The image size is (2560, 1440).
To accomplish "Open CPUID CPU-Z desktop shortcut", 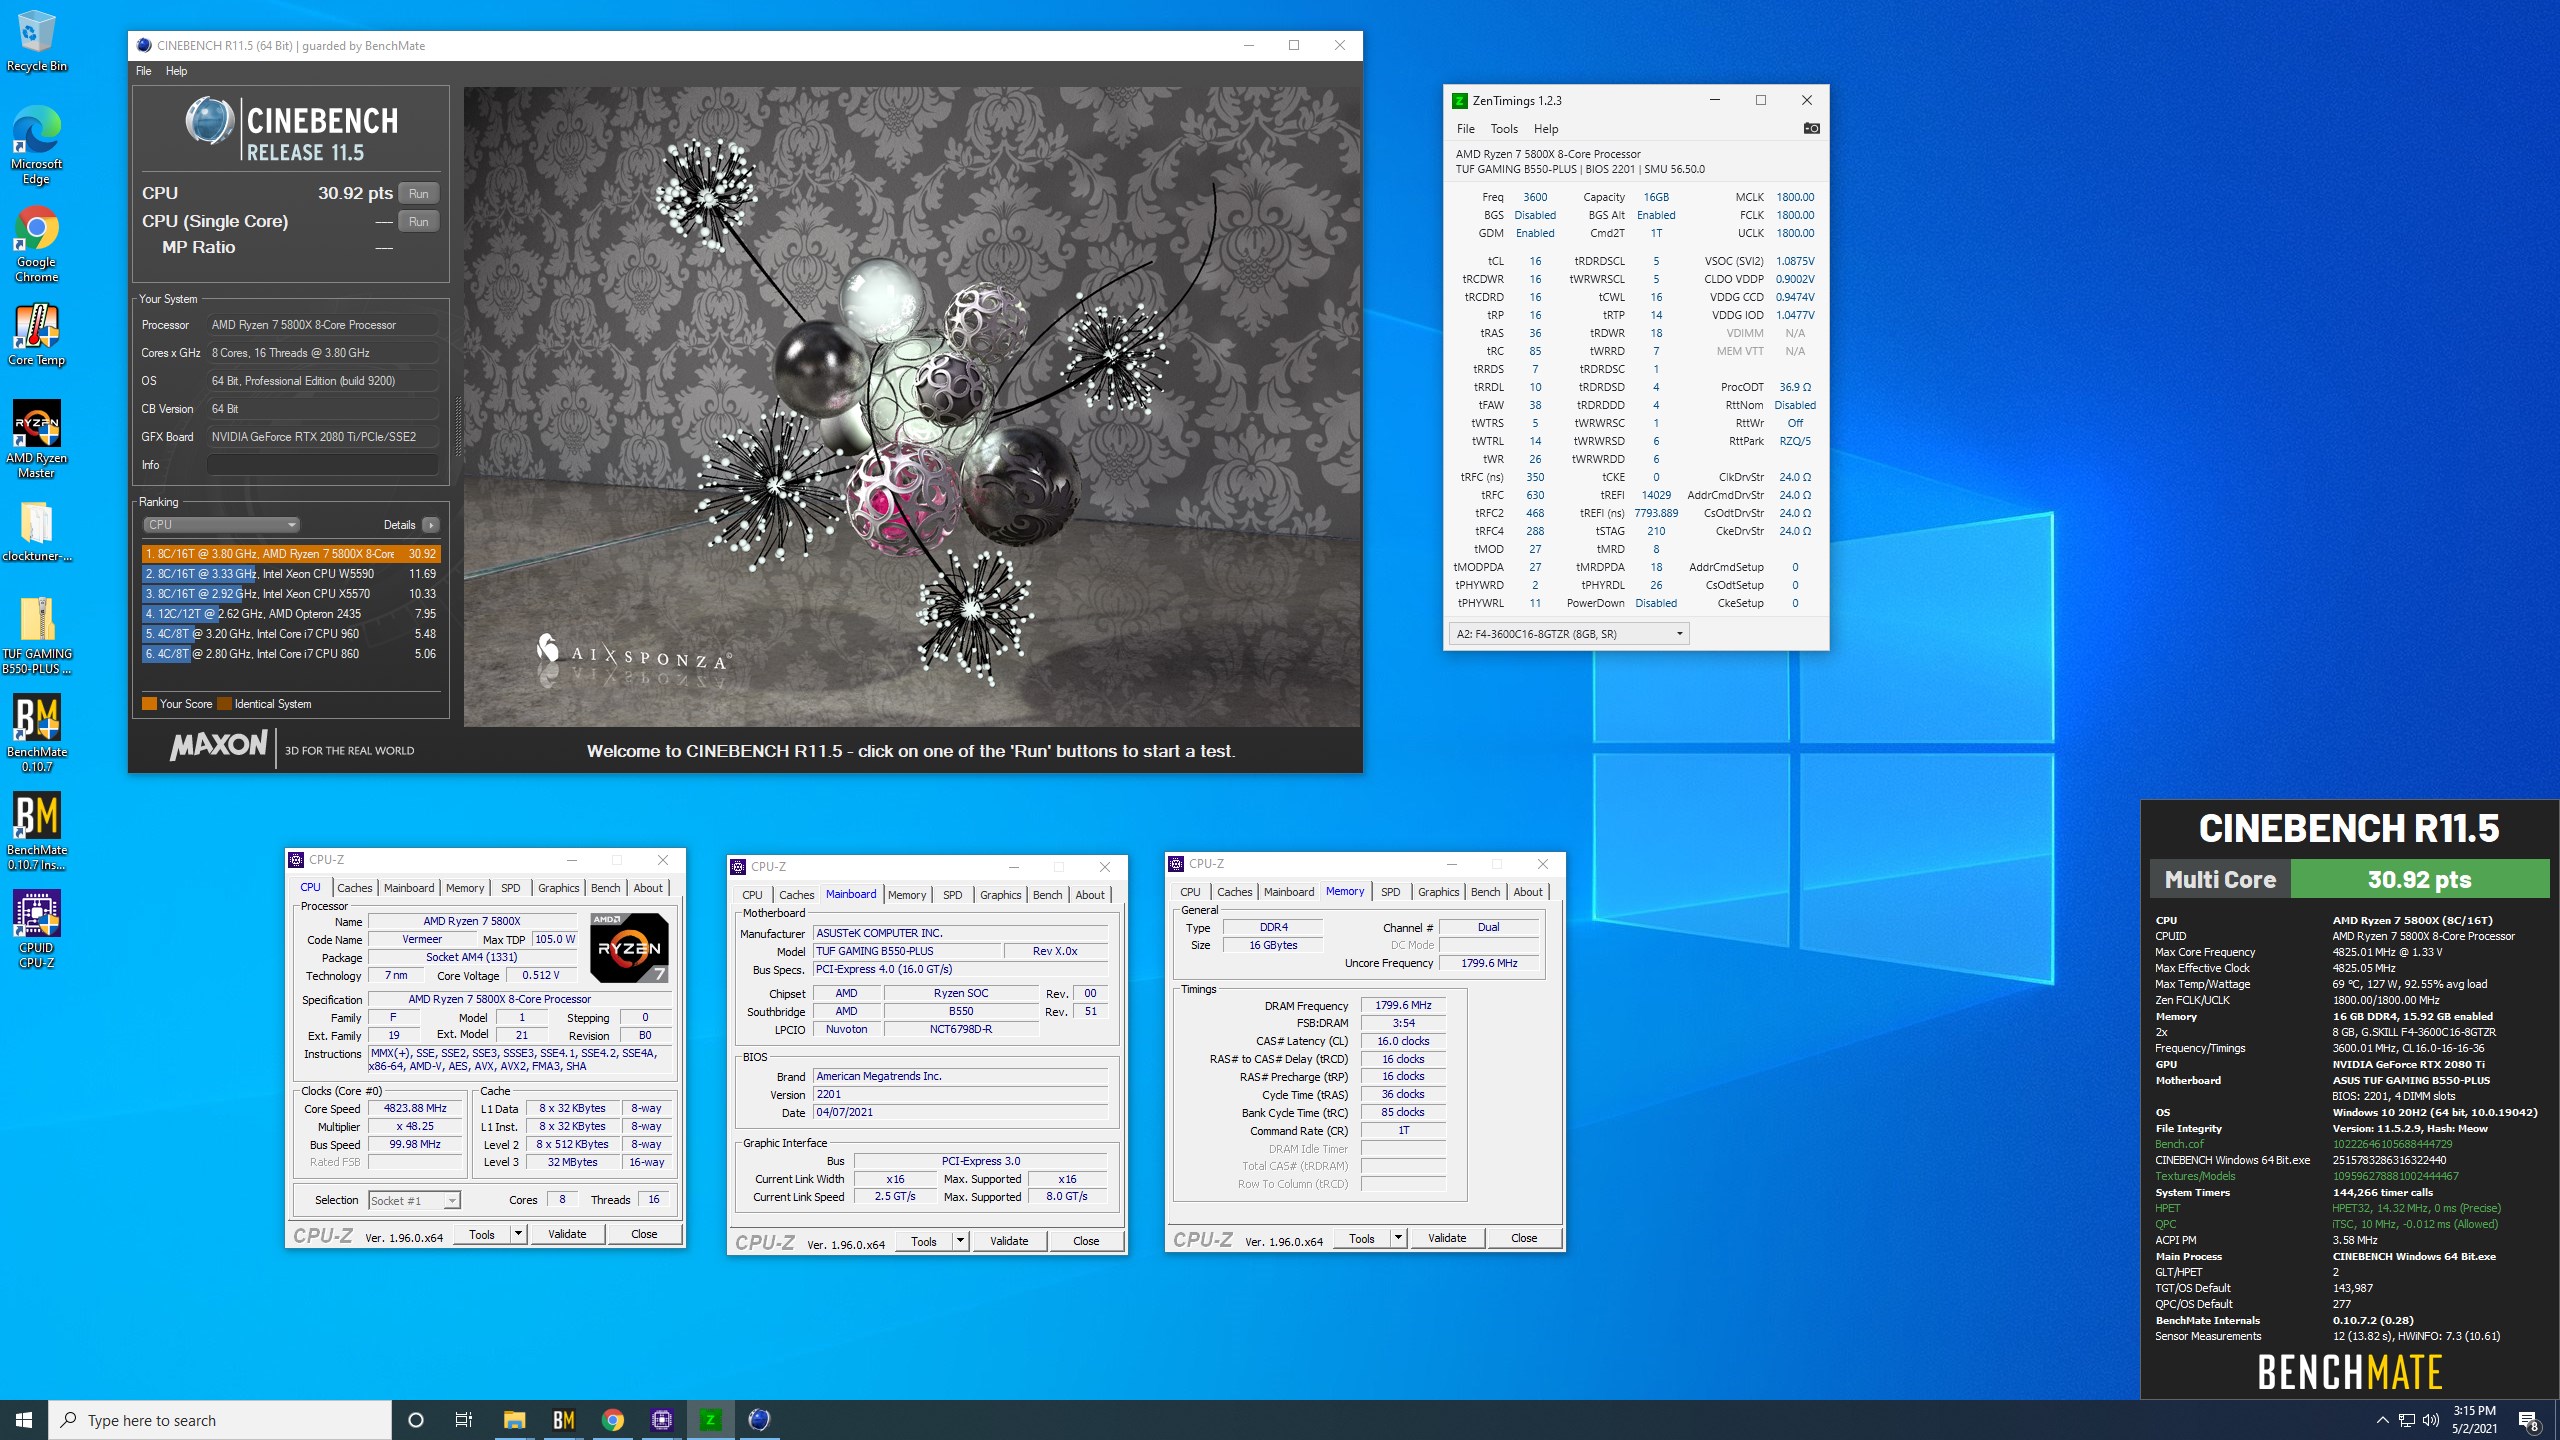I will (37, 930).
